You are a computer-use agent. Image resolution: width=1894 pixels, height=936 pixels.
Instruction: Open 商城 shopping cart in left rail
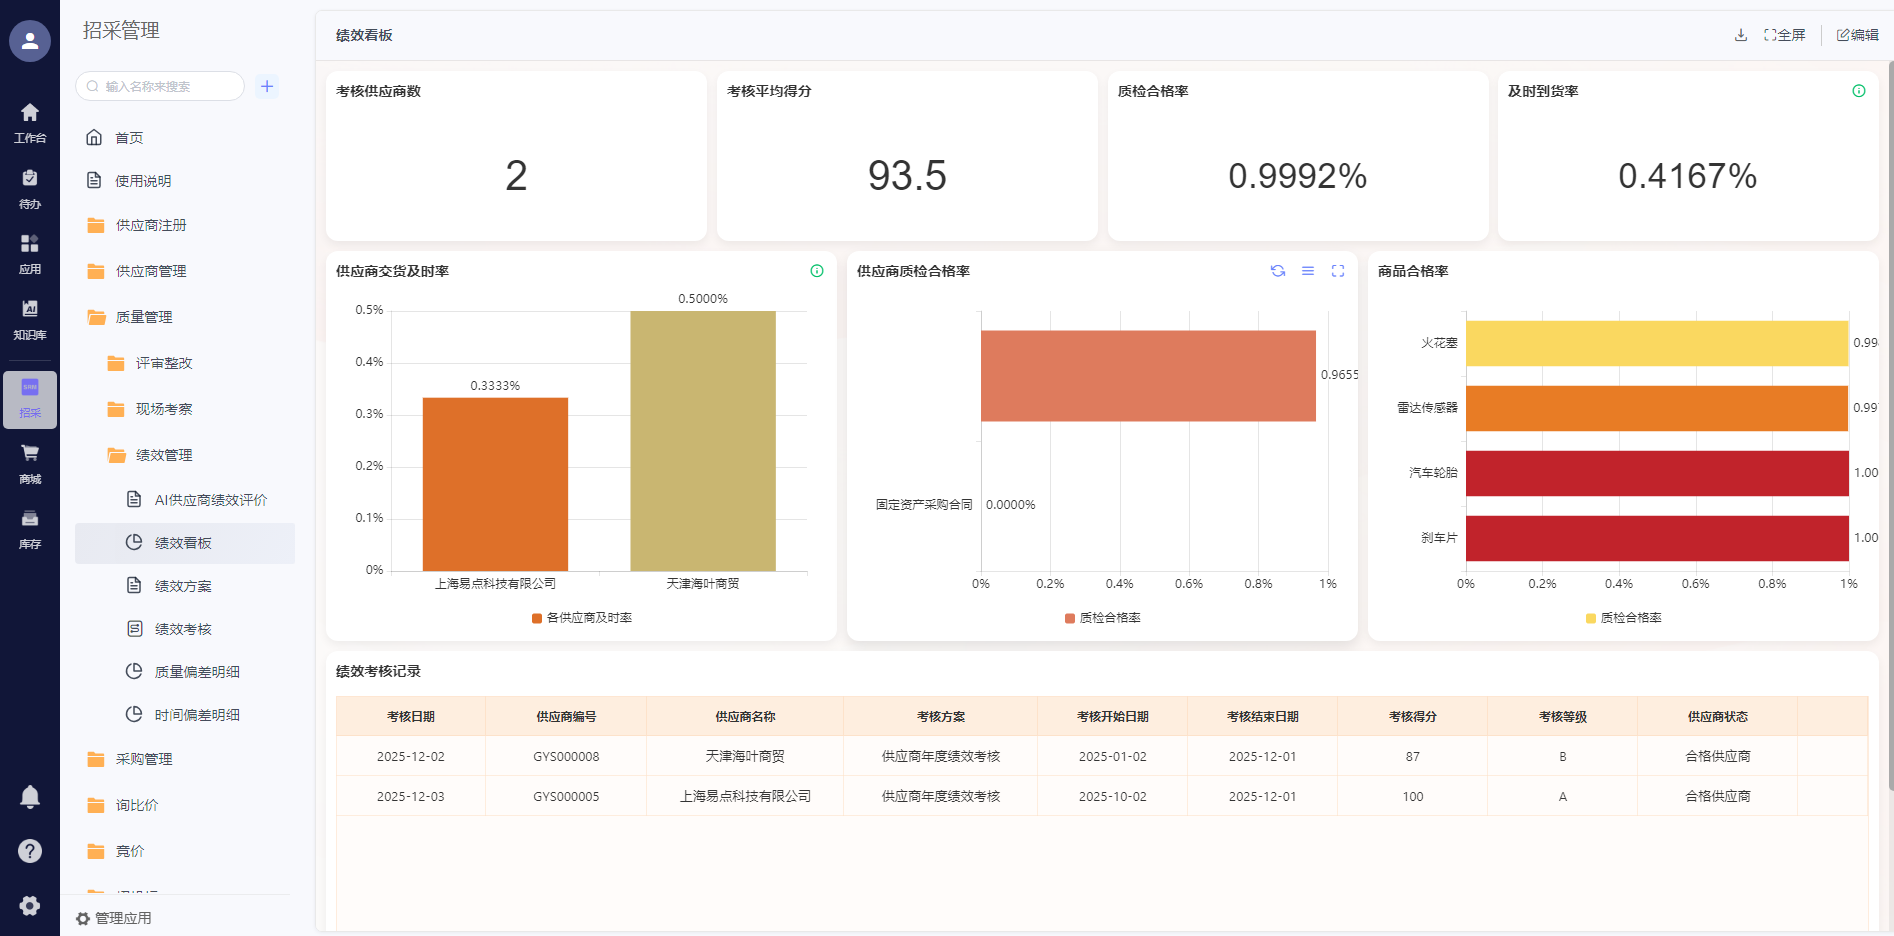point(30,463)
